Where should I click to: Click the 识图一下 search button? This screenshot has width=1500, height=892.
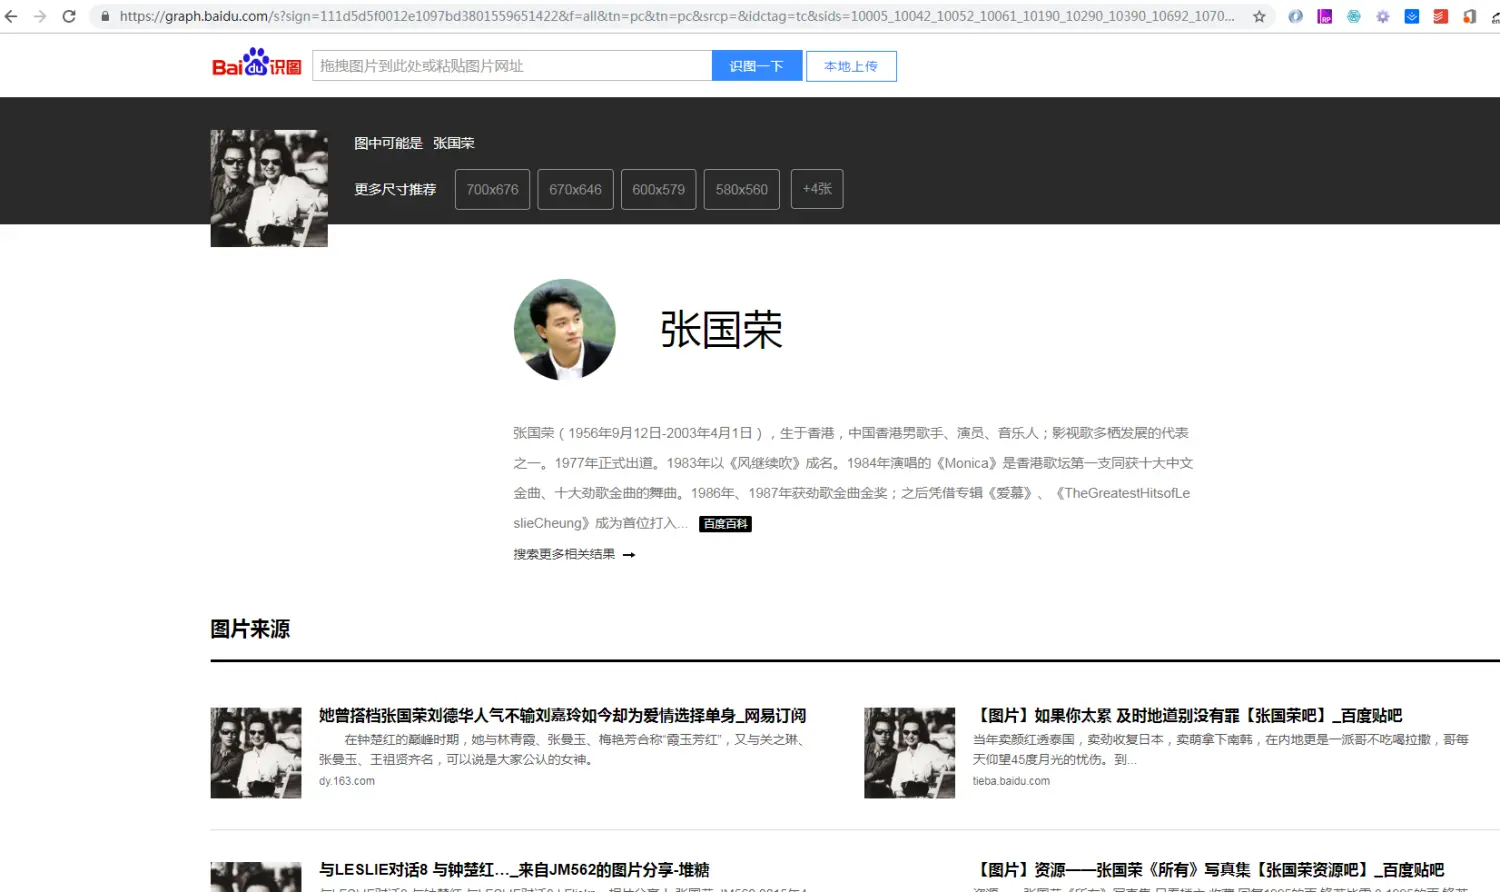757,66
